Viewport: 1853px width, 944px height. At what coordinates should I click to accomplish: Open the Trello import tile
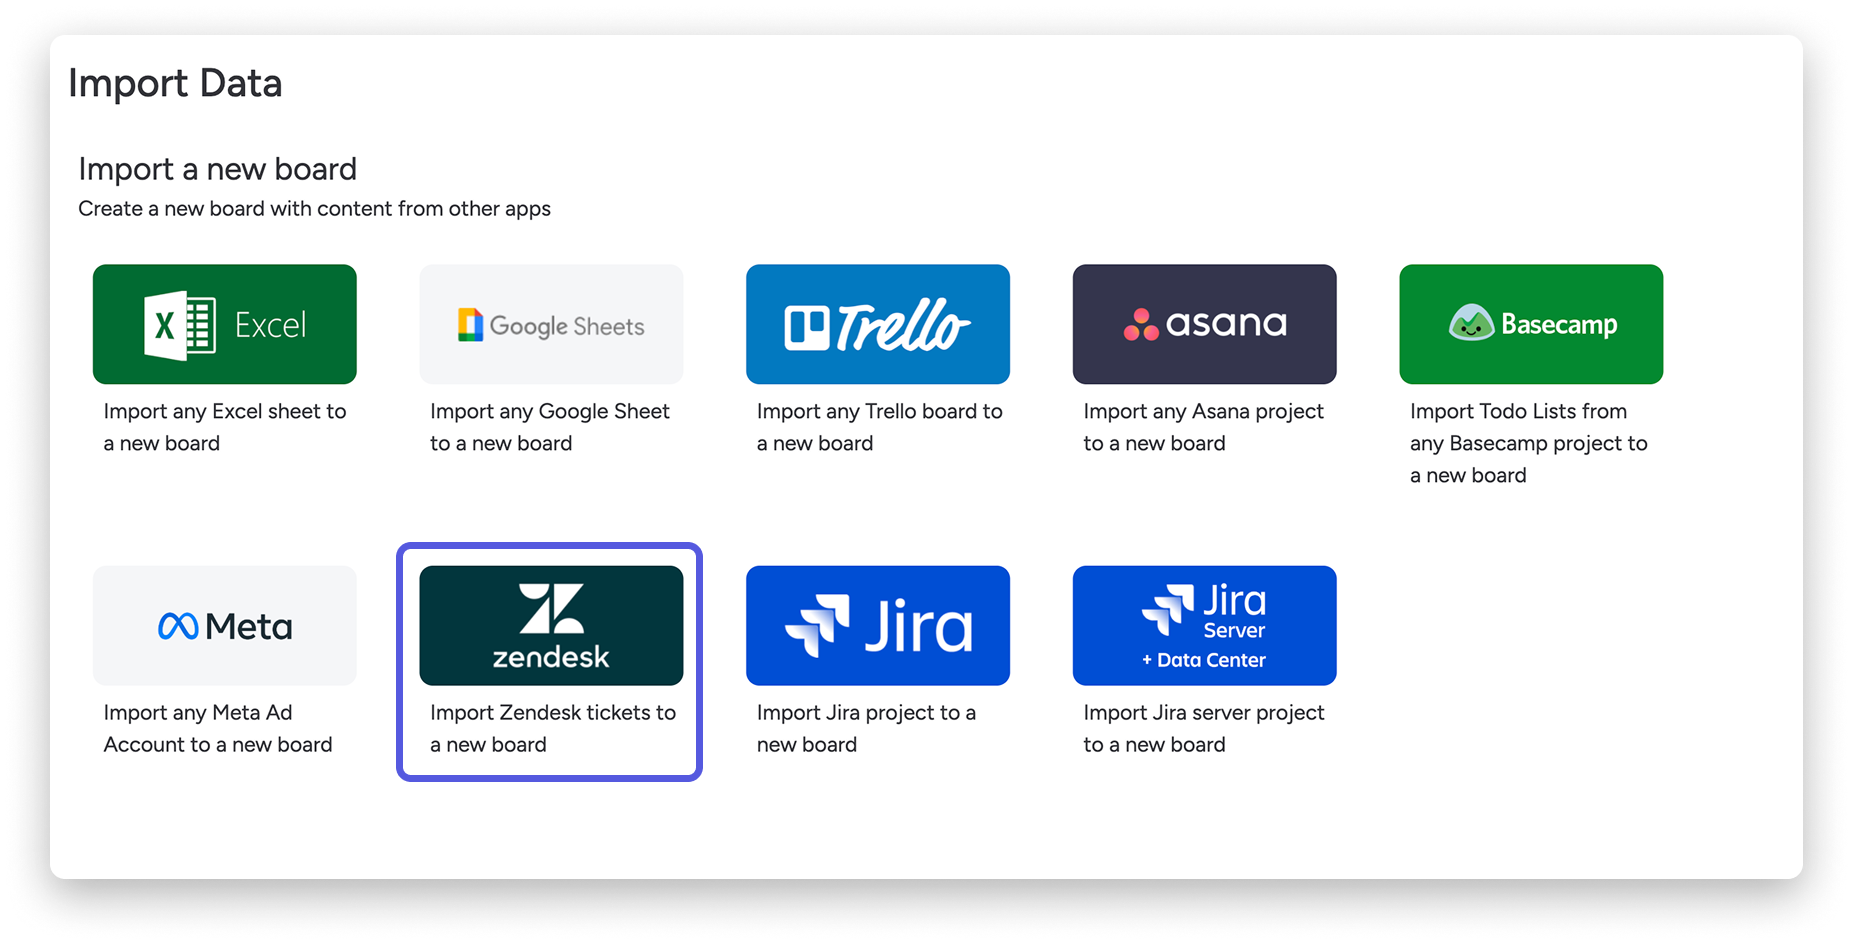click(878, 324)
